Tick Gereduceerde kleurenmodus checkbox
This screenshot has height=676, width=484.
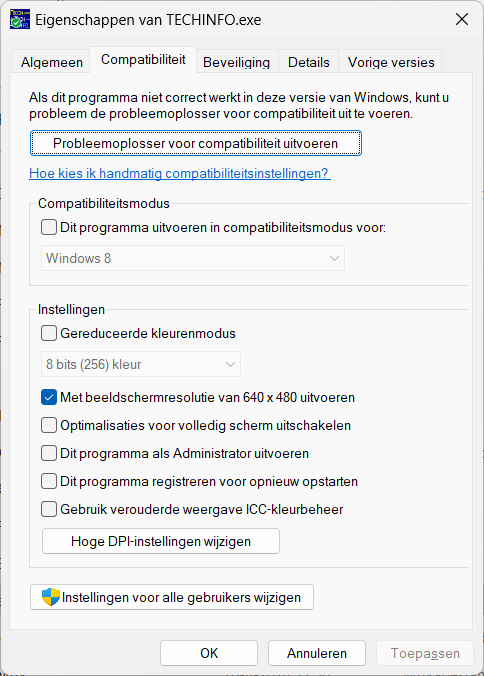(49, 333)
